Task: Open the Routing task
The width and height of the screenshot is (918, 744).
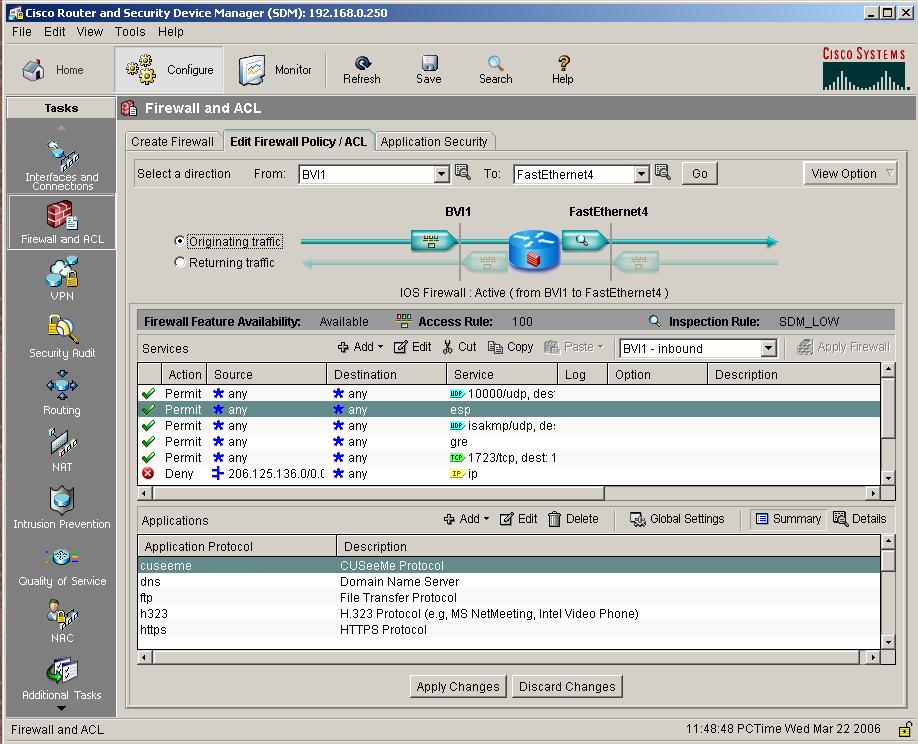Action: [x=62, y=387]
